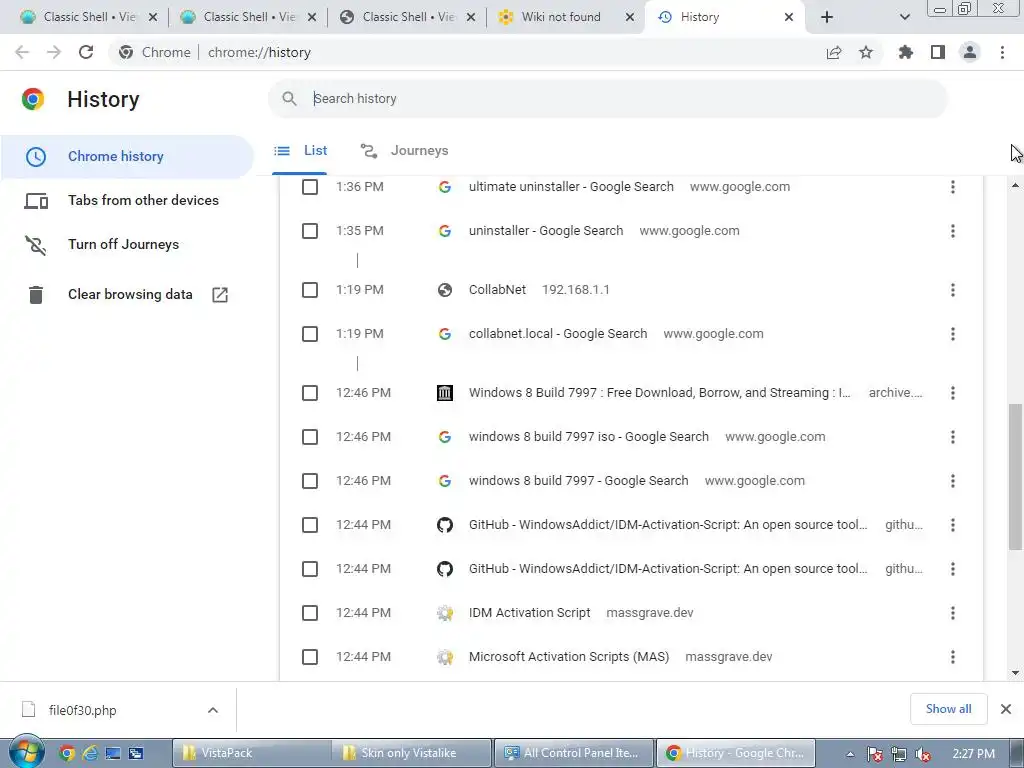1024x768 pixels.
Task: Select the List tab
Action: point(300,151)
